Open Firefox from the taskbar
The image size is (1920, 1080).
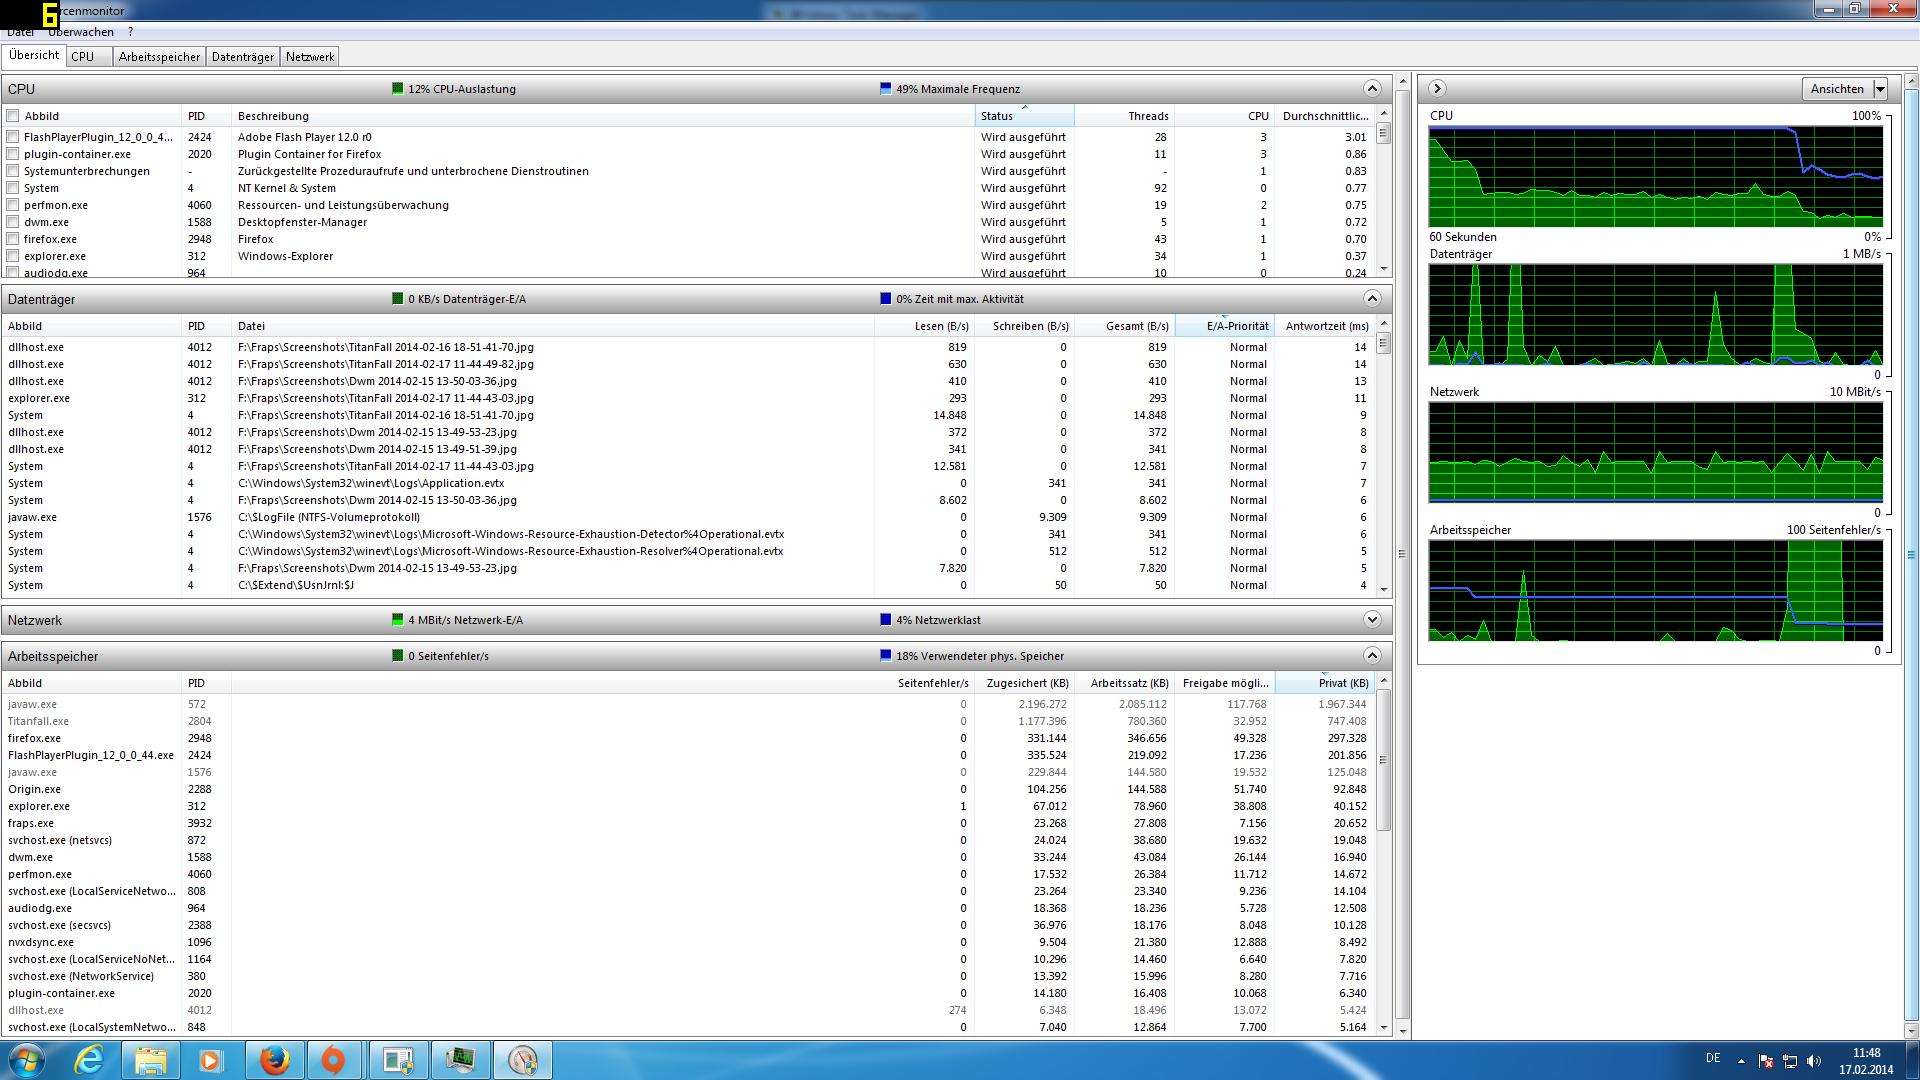click(274, 1060)
